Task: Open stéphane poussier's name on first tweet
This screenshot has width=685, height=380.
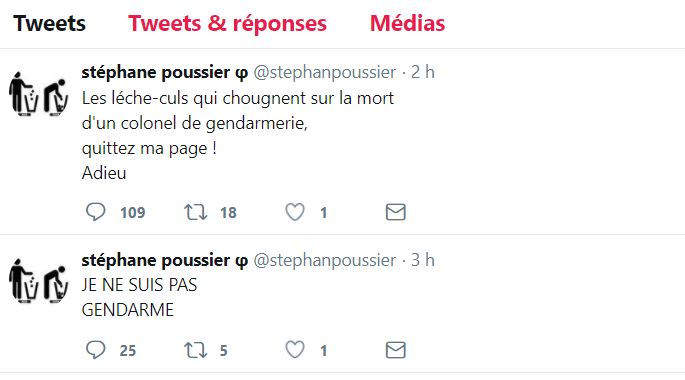Action: 165,72
